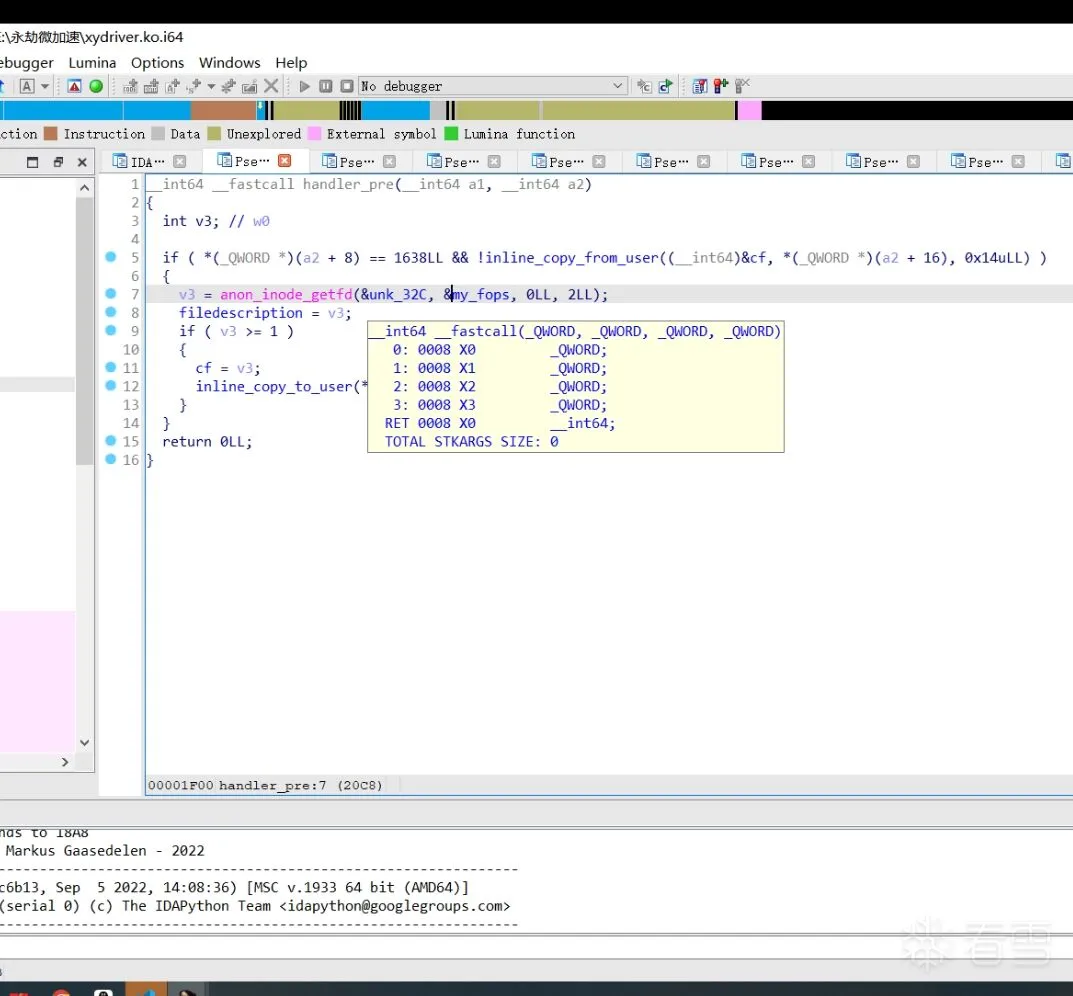Open the Lumina menu
This screenshot has height=996, width=1073.
(92, 62)
